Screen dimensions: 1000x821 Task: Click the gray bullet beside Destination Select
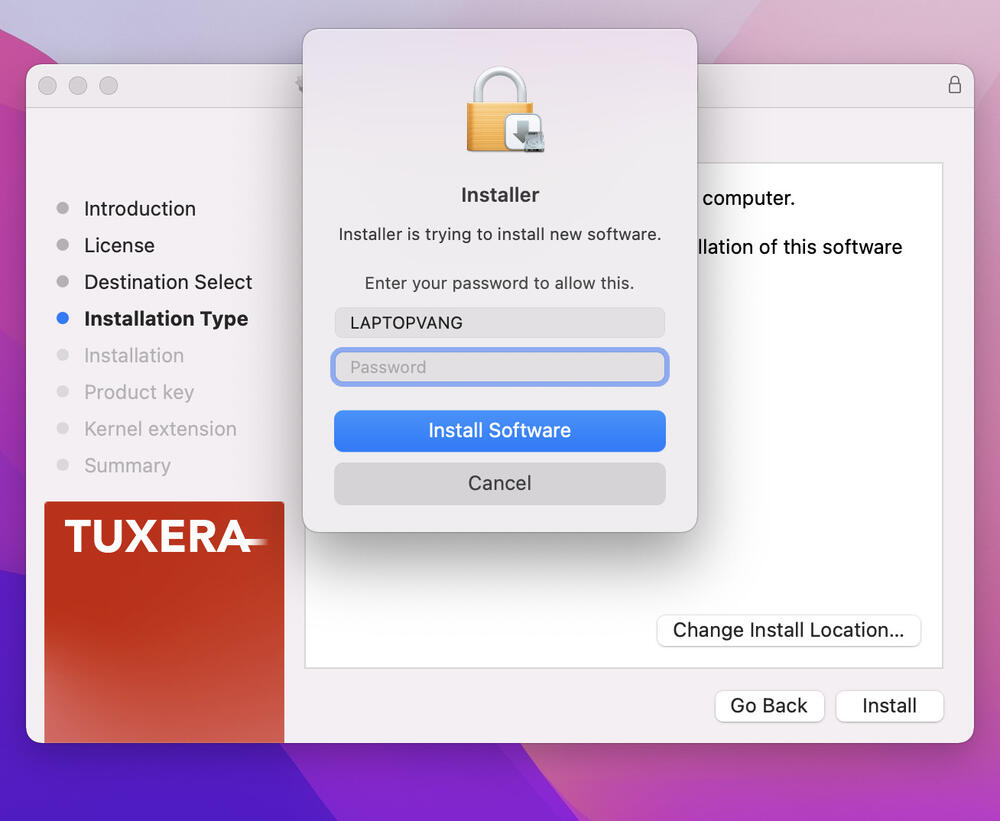[x=62, y=281]
